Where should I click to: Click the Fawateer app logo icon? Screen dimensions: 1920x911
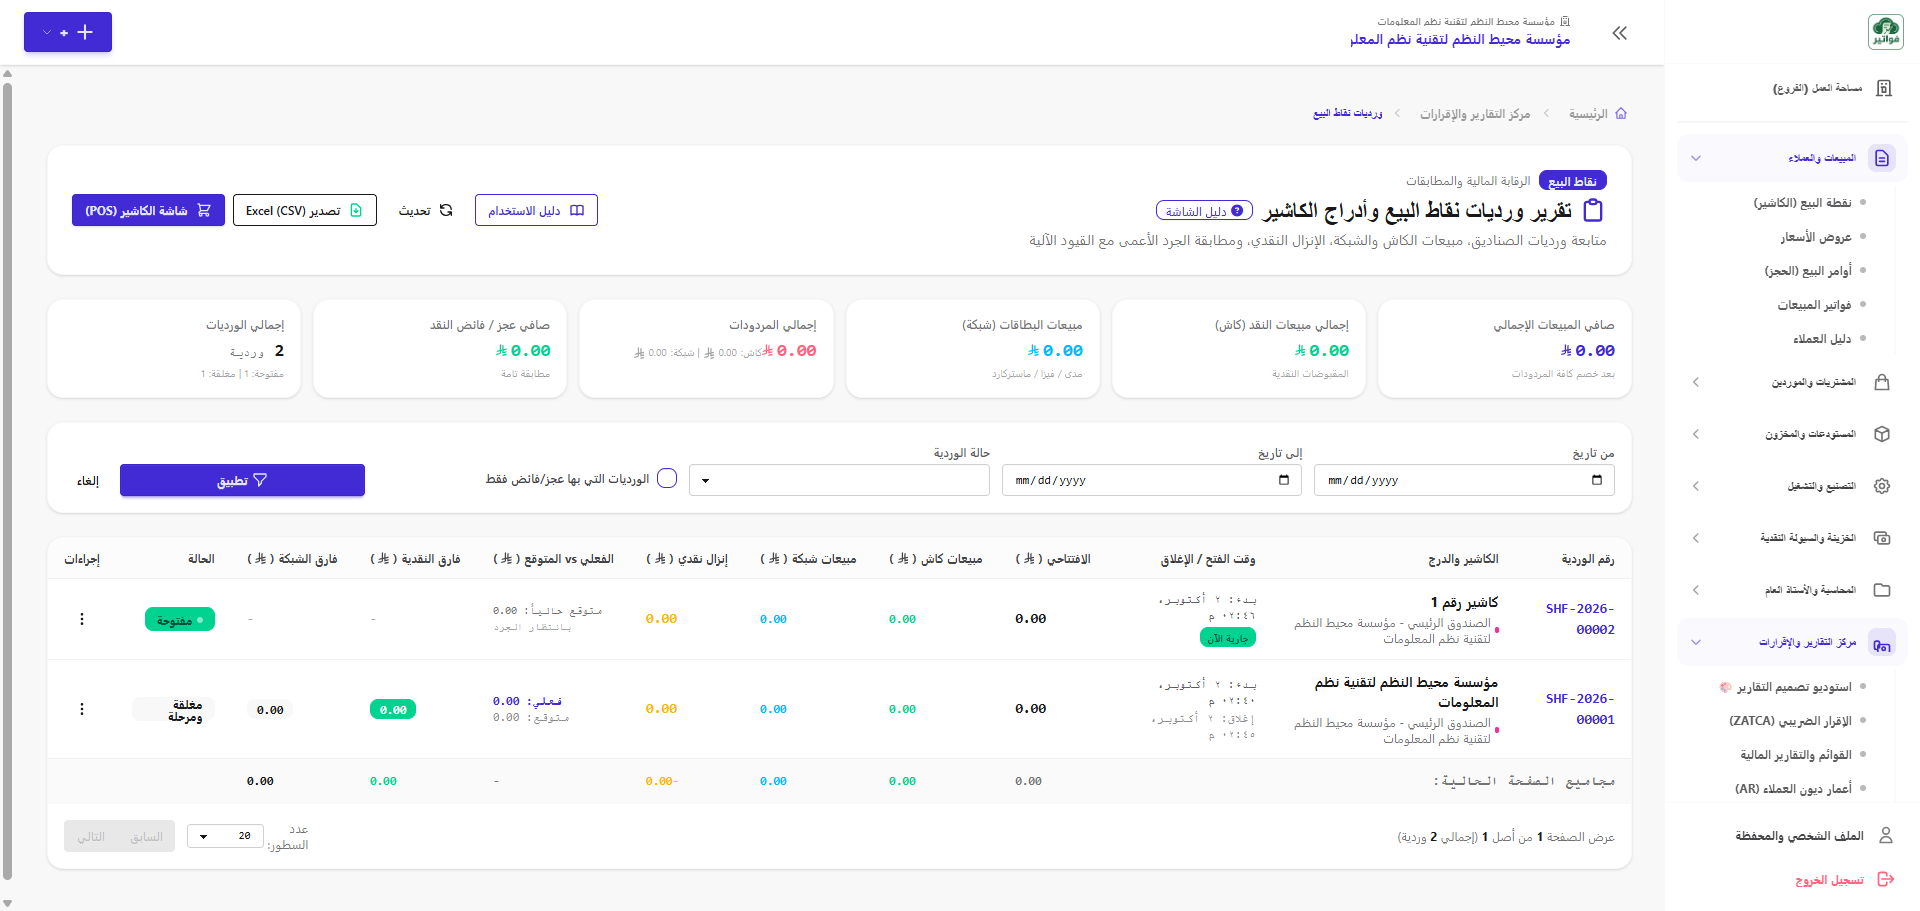(1885, 32)
